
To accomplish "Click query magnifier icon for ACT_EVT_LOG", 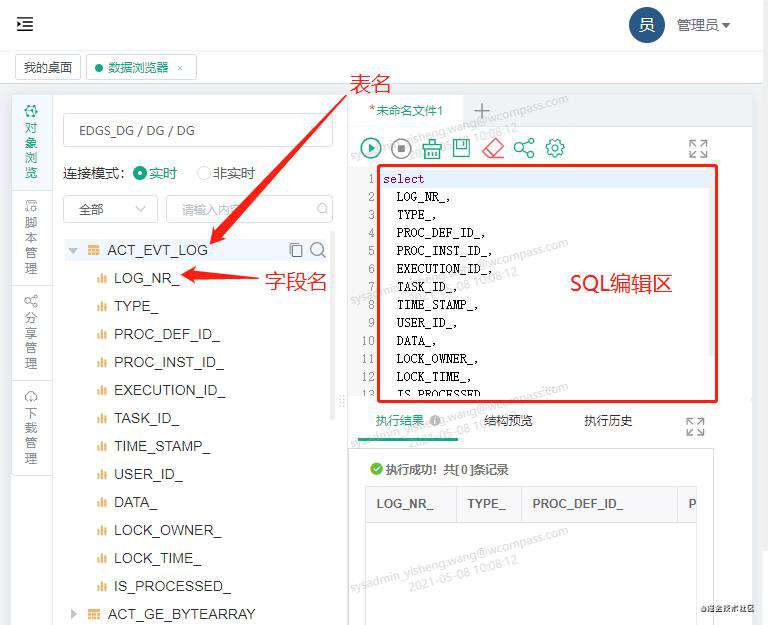I will (x=318, y=250).
